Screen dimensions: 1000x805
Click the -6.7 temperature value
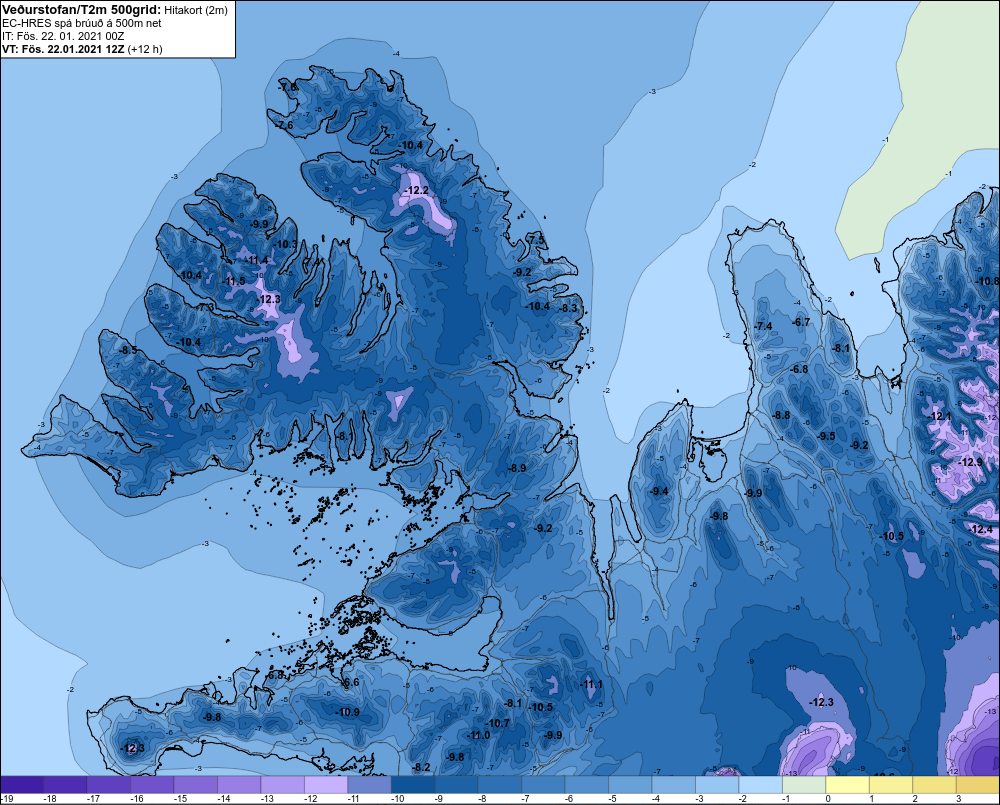801,322
